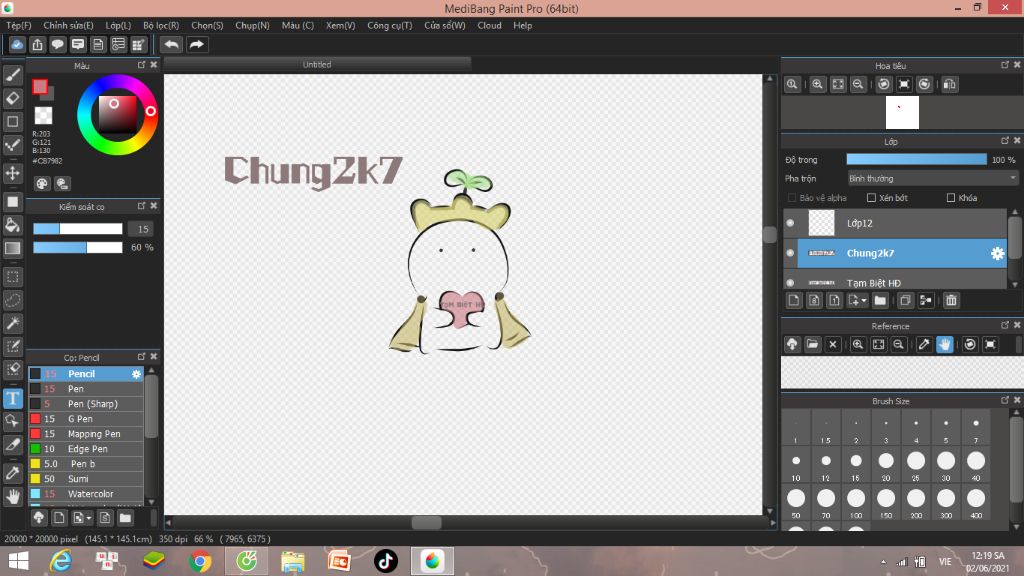Select the Hand tool
1024x576 pixels.
(x=12, y=497)
